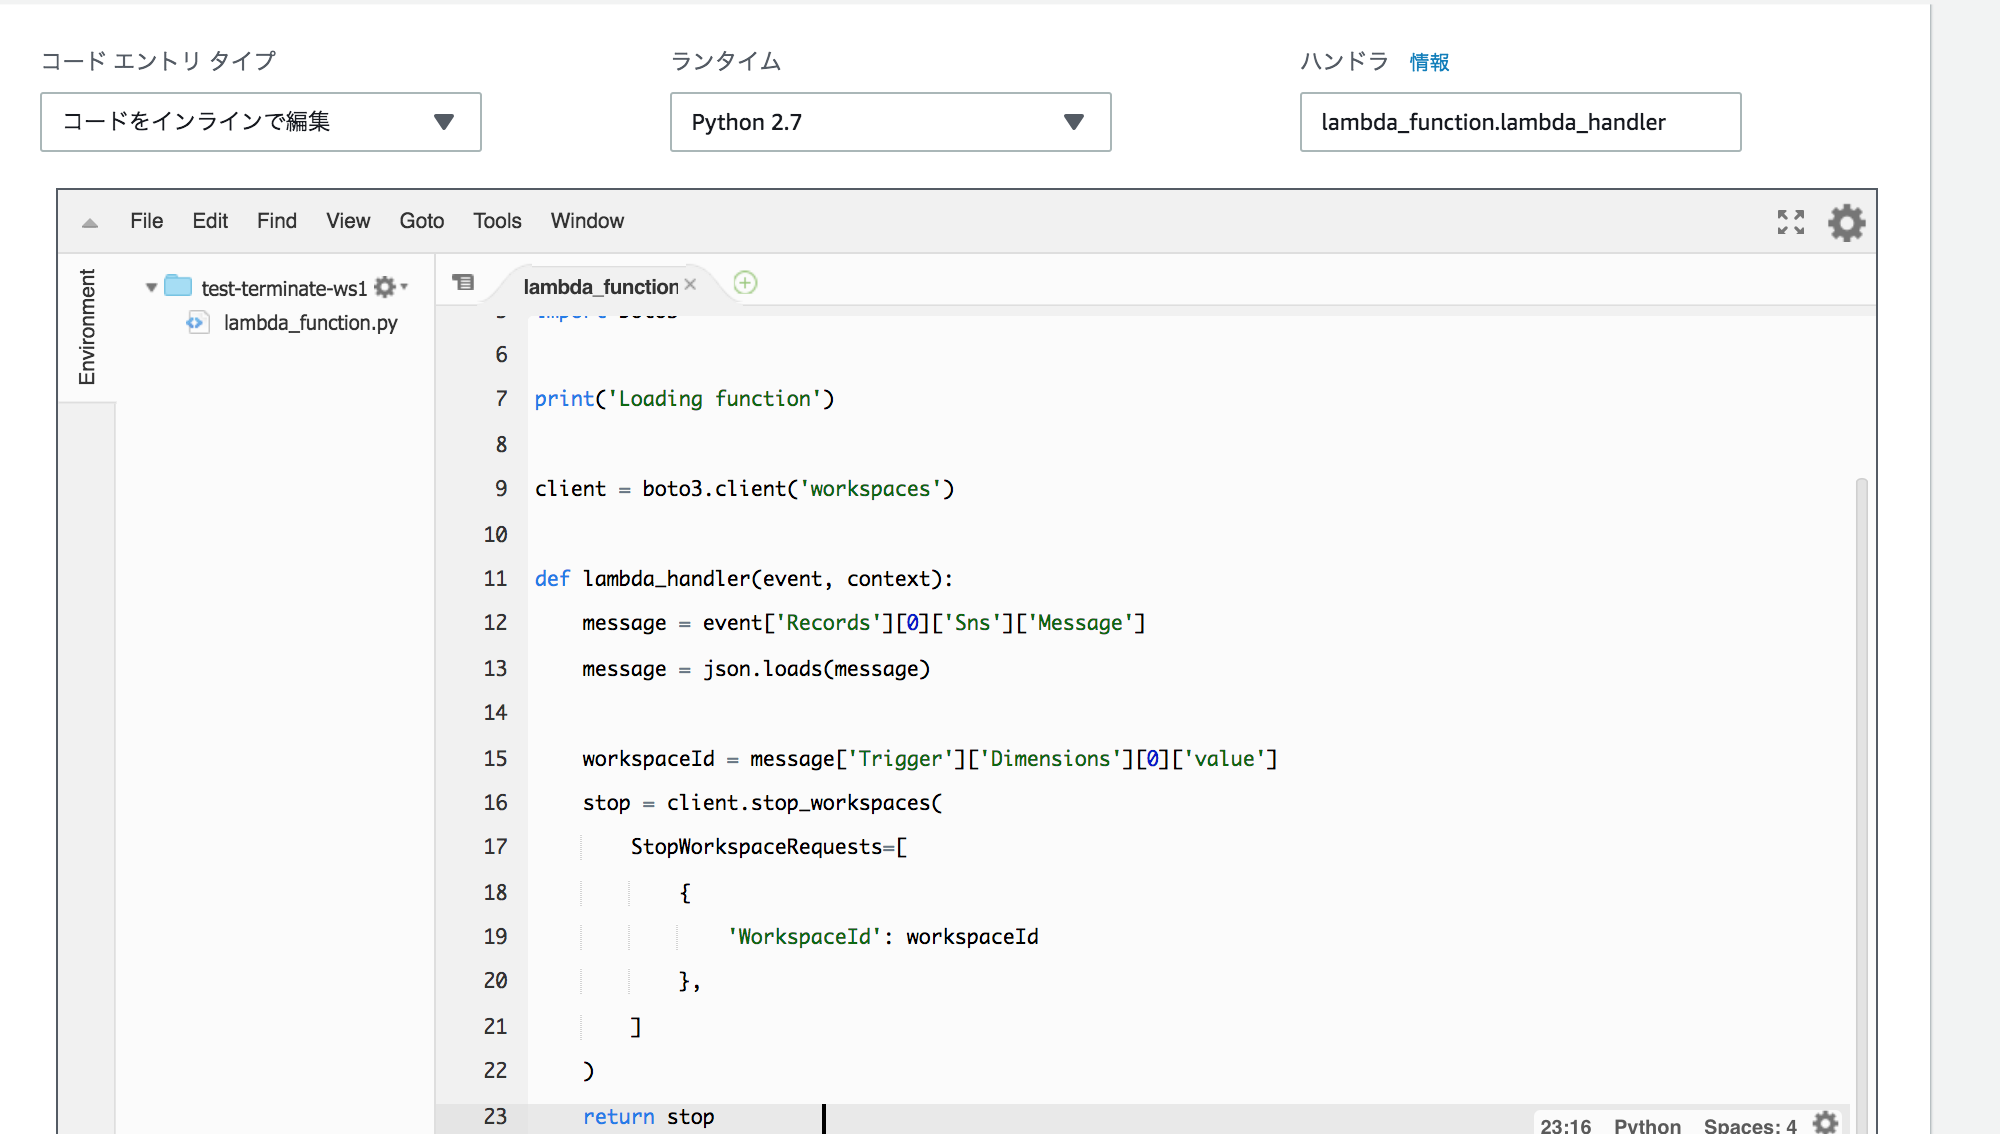This screenshot has width=2000, height=1134.
Task: Click 'lambda_handler' in the def line
Action: pyautogui.click(x=666, y=579)
